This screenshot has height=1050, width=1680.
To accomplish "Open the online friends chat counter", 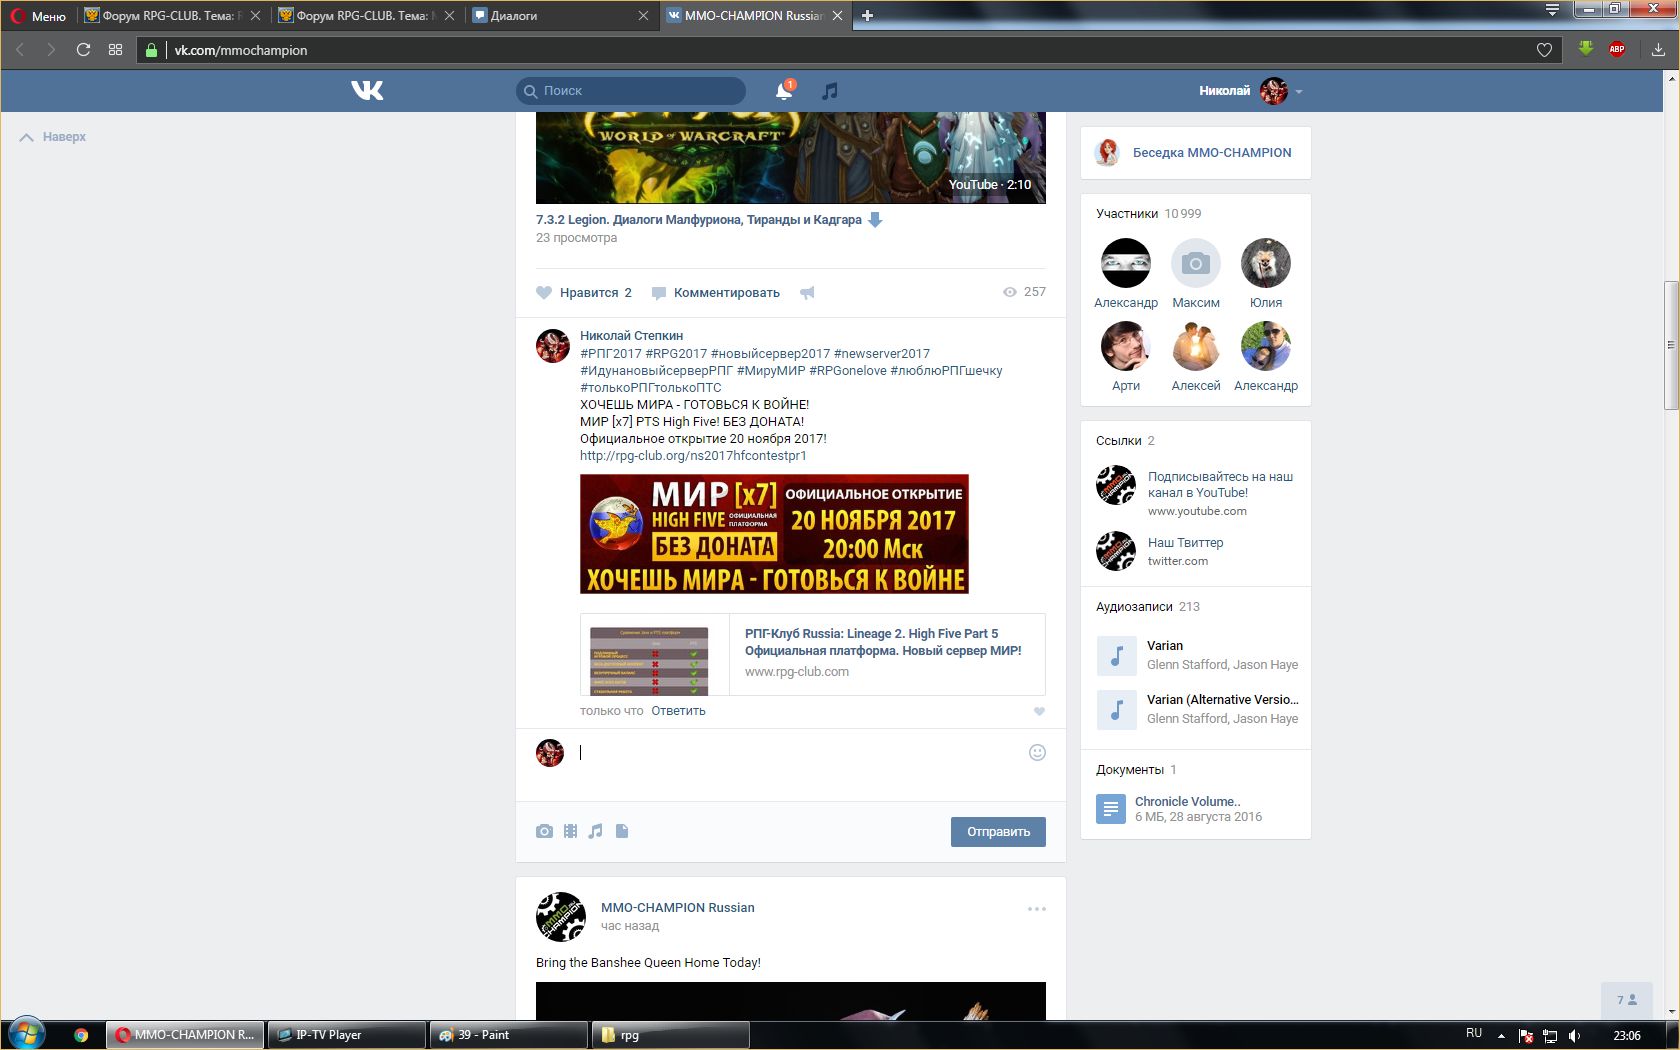I will [x=1627, y=1000].
